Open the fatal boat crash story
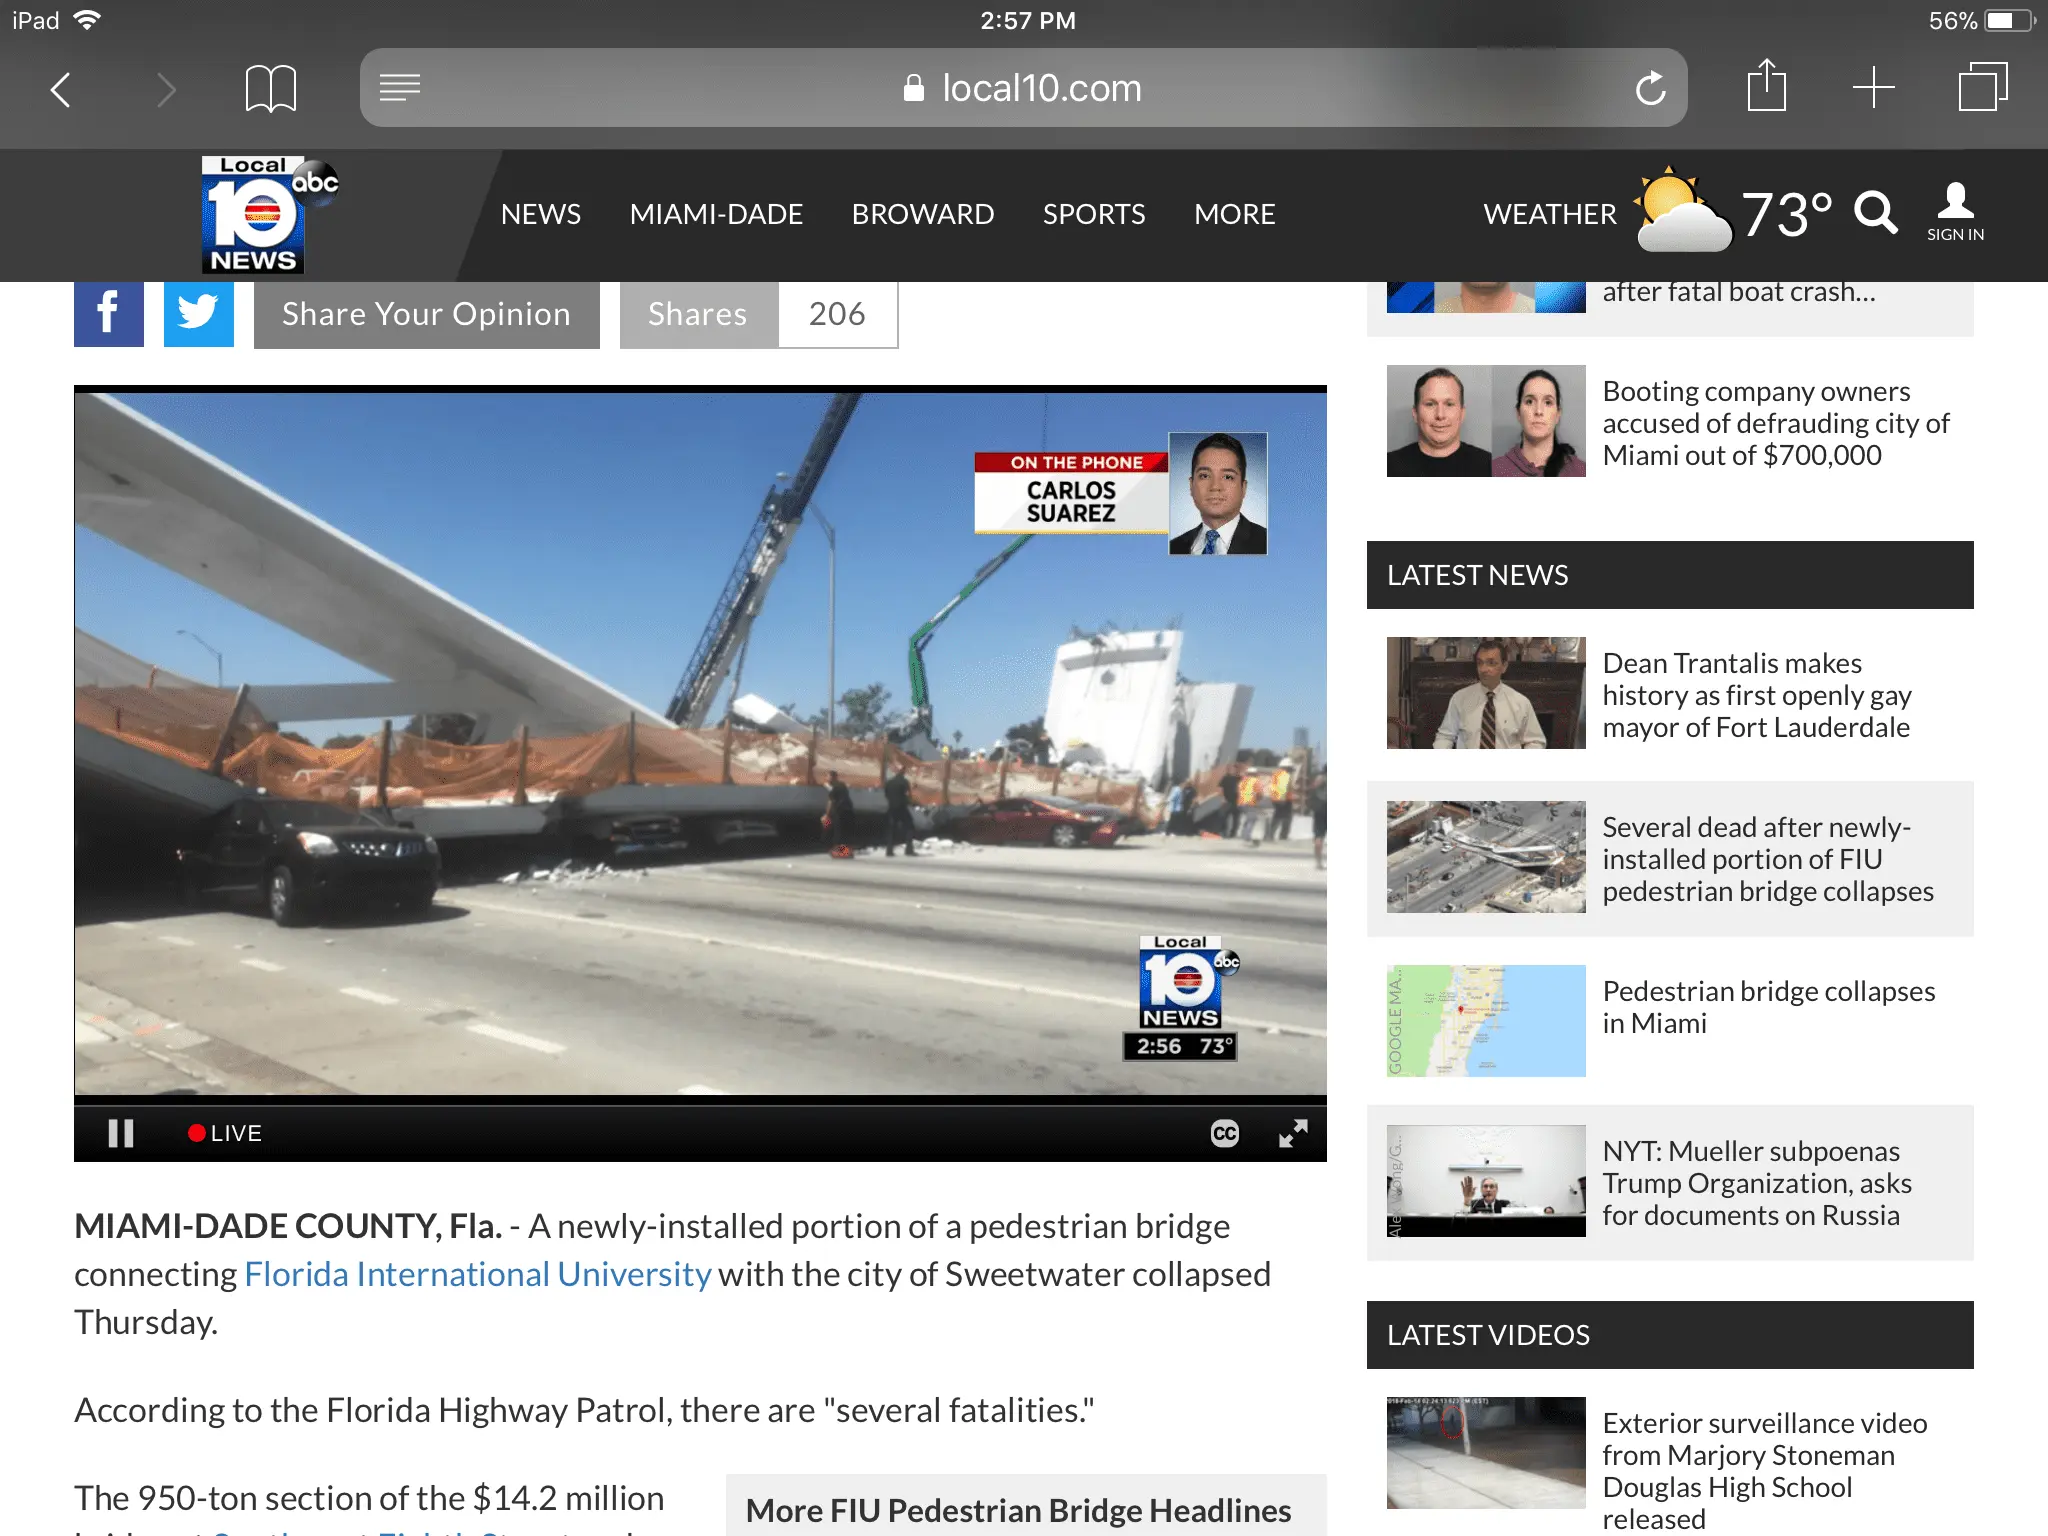 1739,292
